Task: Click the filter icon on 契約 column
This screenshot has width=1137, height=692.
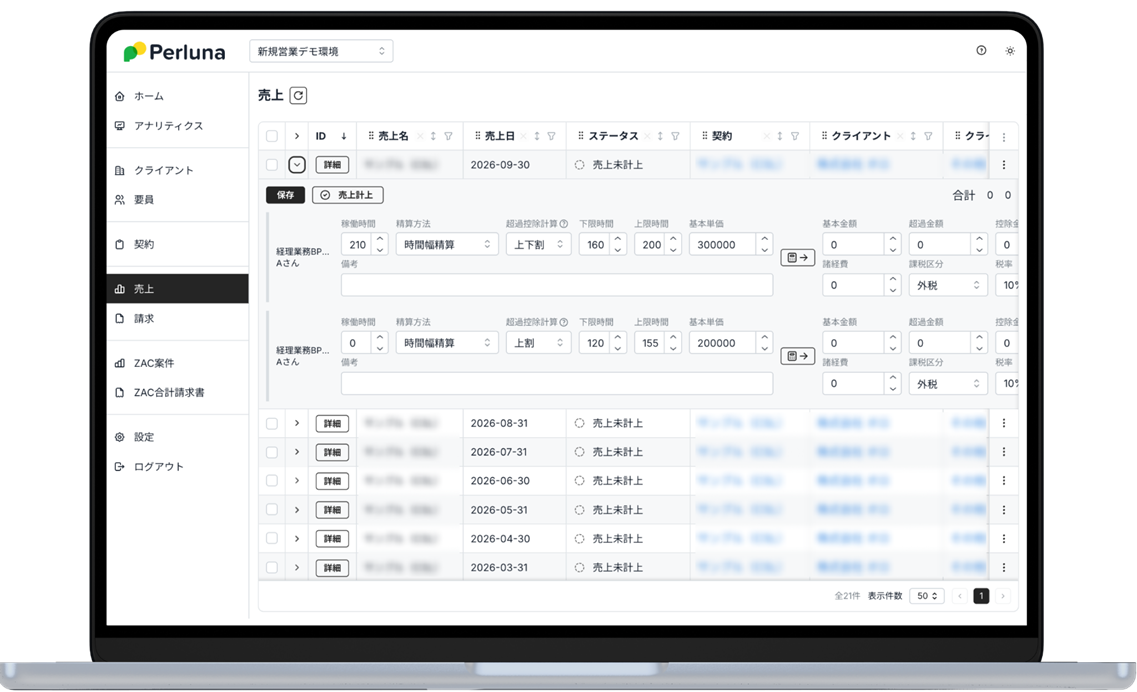Action: 795,137
